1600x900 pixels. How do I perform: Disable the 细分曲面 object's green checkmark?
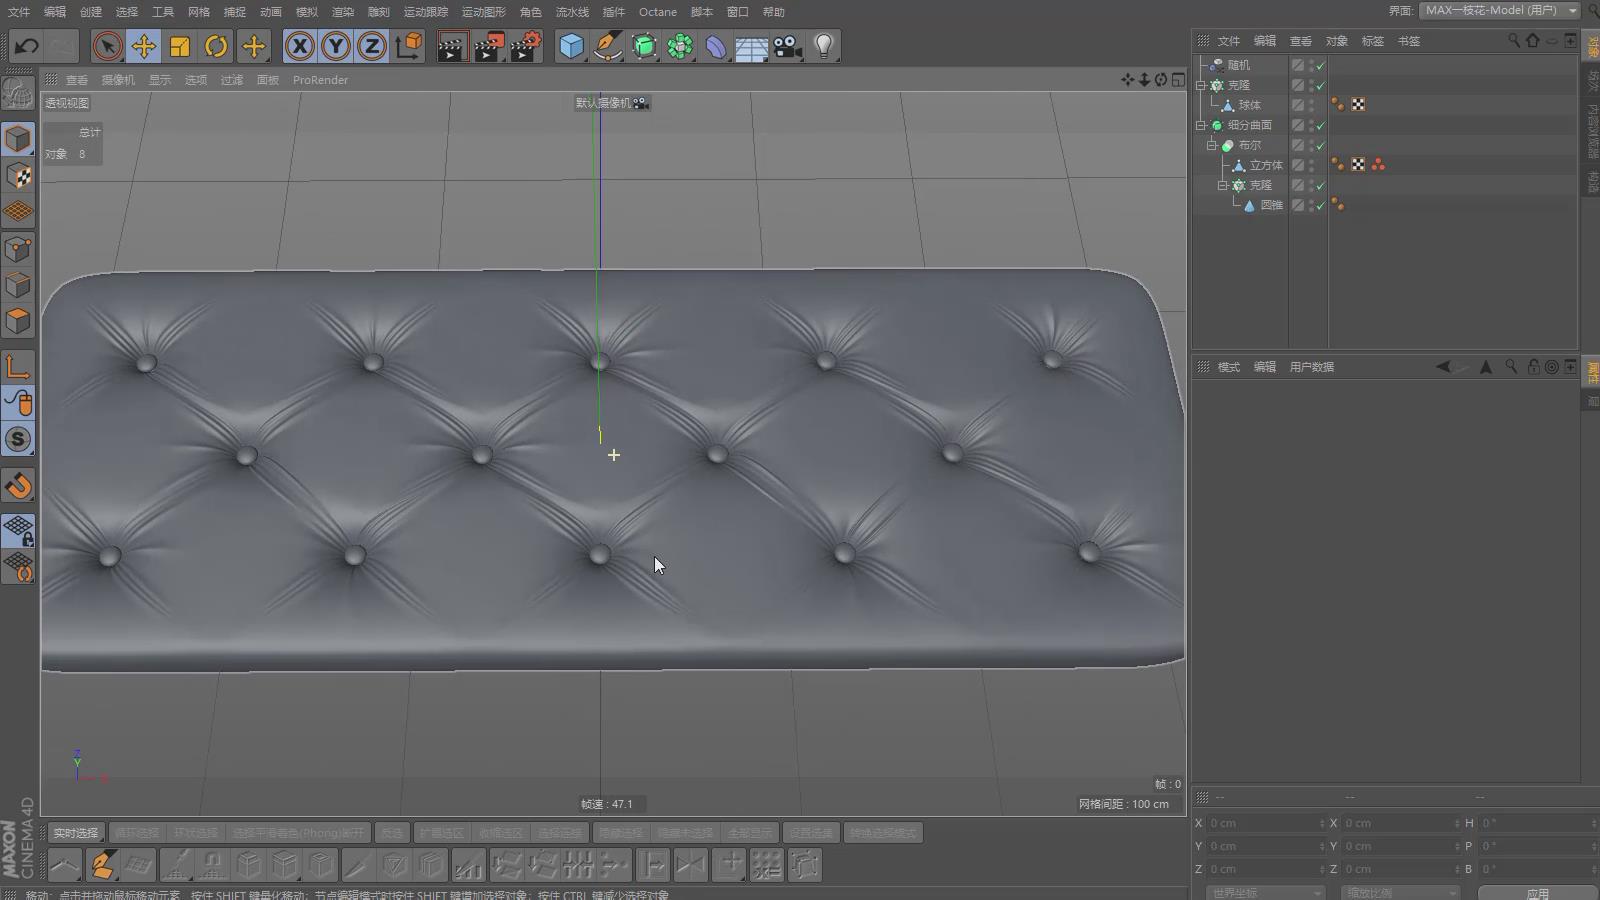[x=1320, y=126]
